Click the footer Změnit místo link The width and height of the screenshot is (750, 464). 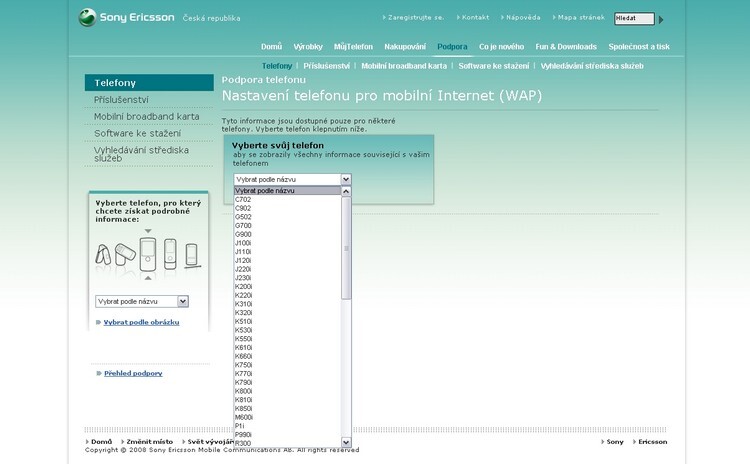click(x=150, y=442)
